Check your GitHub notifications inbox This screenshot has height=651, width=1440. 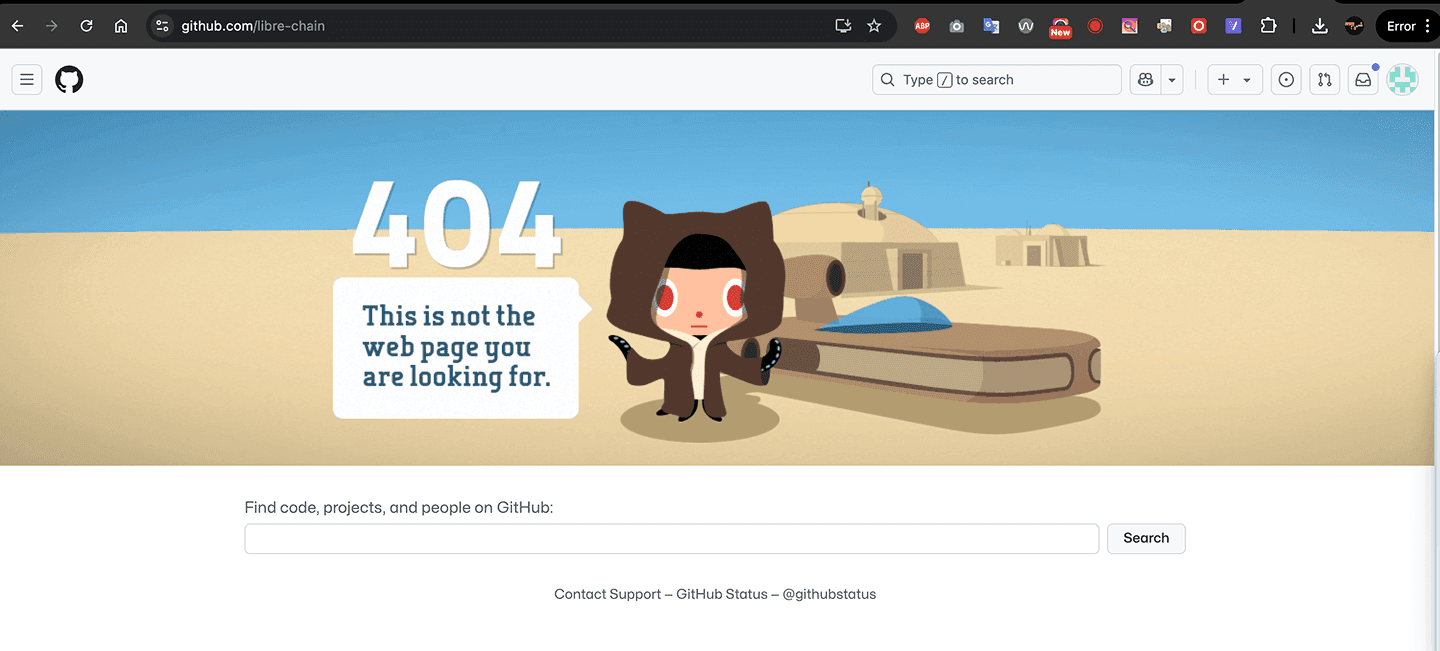point(1362,79)
